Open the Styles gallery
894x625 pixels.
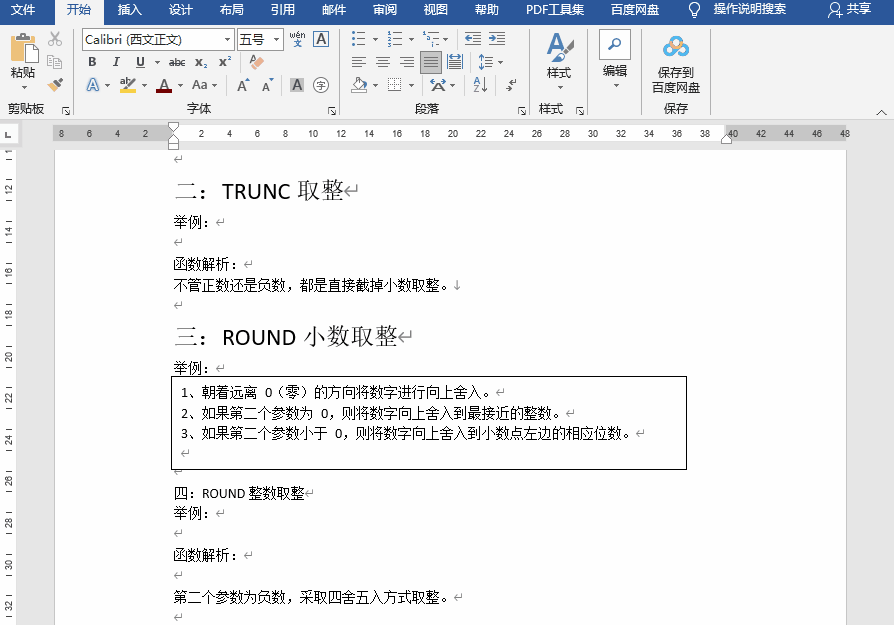(x=559, y=62)
